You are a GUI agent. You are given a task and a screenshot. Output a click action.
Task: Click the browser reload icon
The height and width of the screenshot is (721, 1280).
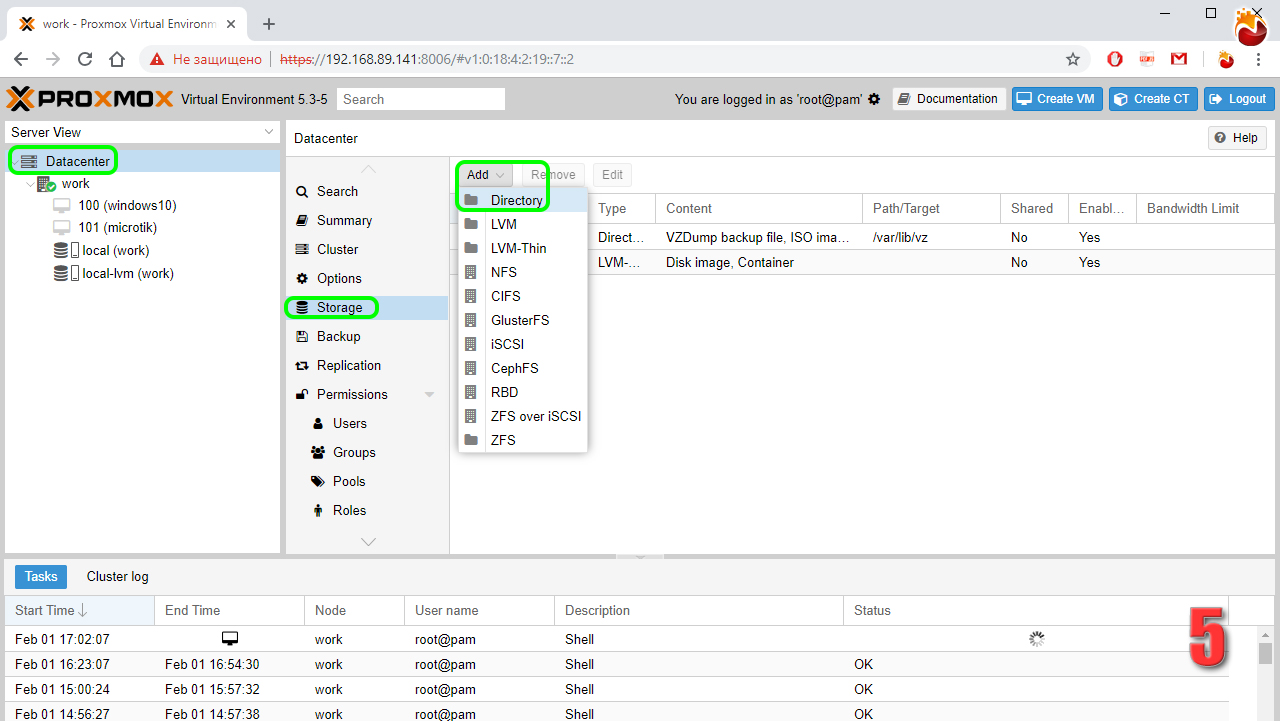[x=85, y=59]
